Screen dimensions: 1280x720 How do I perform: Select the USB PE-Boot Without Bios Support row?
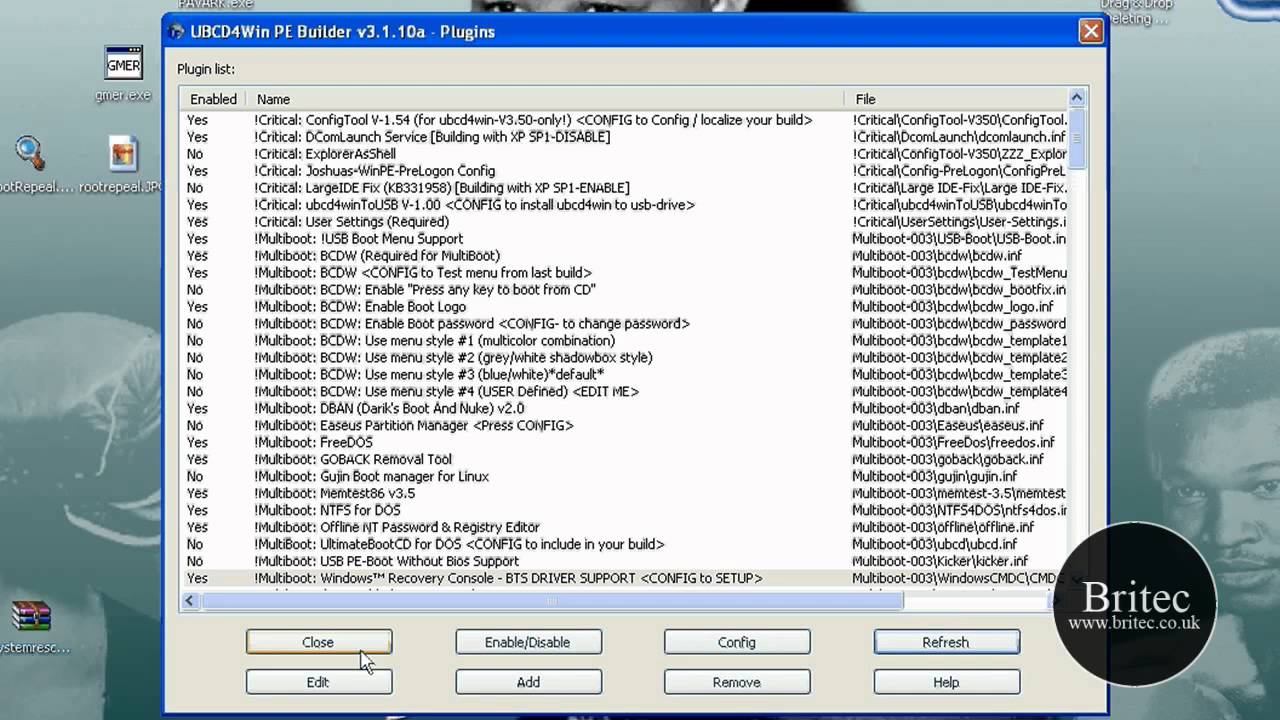pyautogui.click(x=624, y=562)
